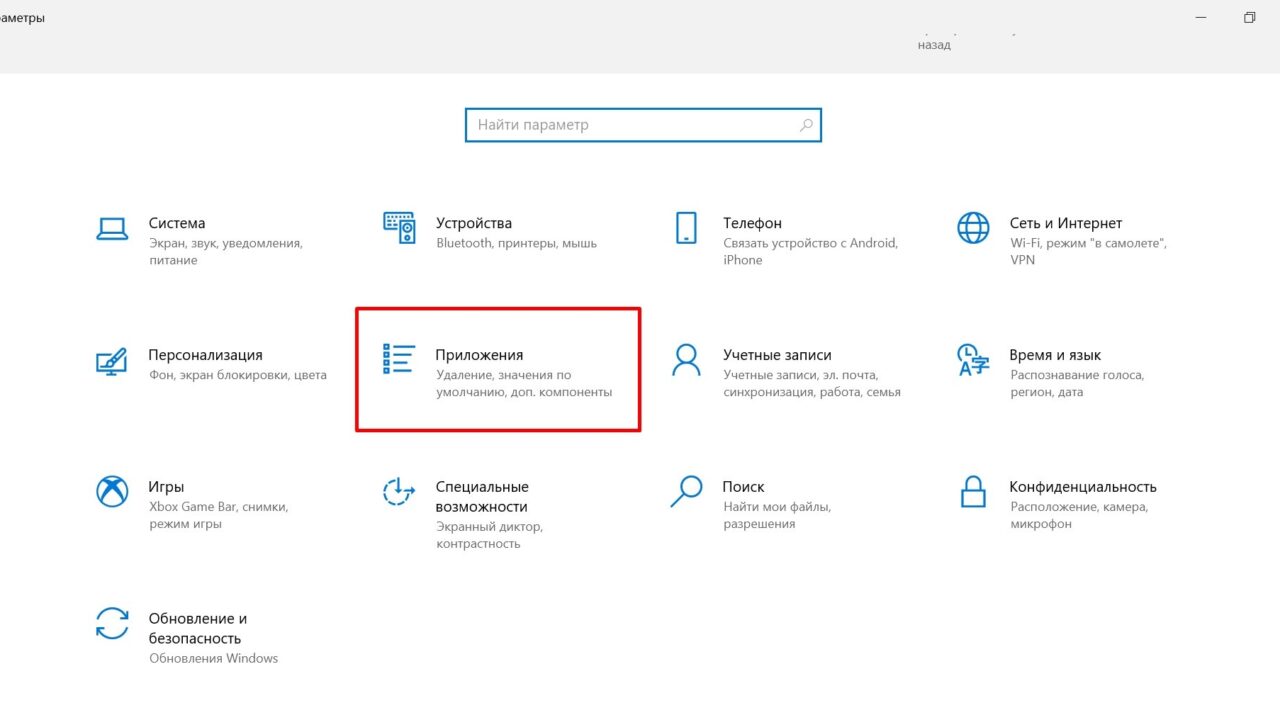Click the Система laptop icon
Image resolution: width=1280 pixels, height=720 pixels.
coord(112,228)
